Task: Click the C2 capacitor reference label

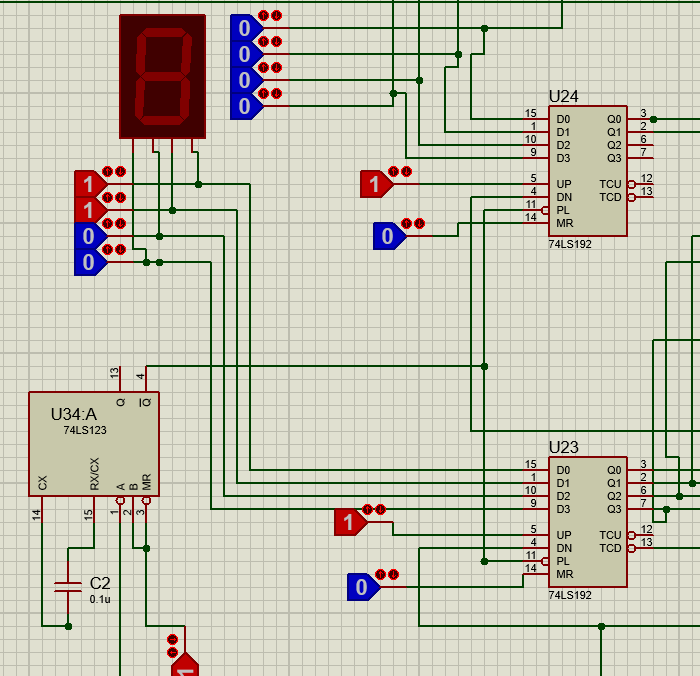Action: [x=100, y=583]
